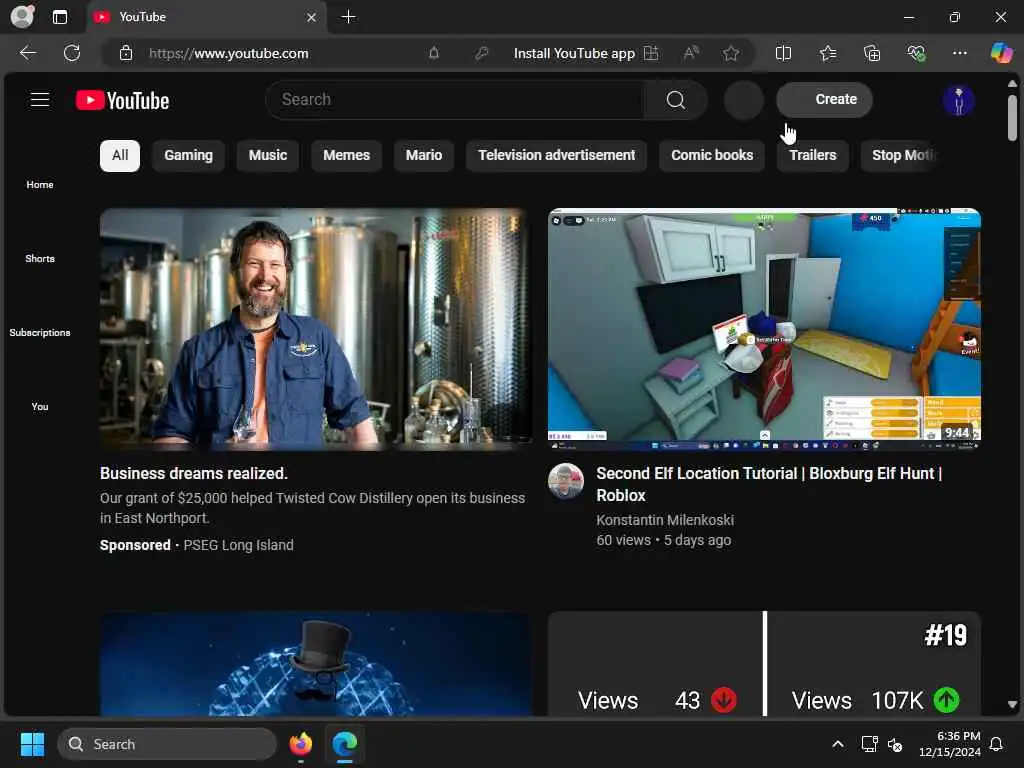
Task: Click the Read aloud icon
Action: coord(691,54)
